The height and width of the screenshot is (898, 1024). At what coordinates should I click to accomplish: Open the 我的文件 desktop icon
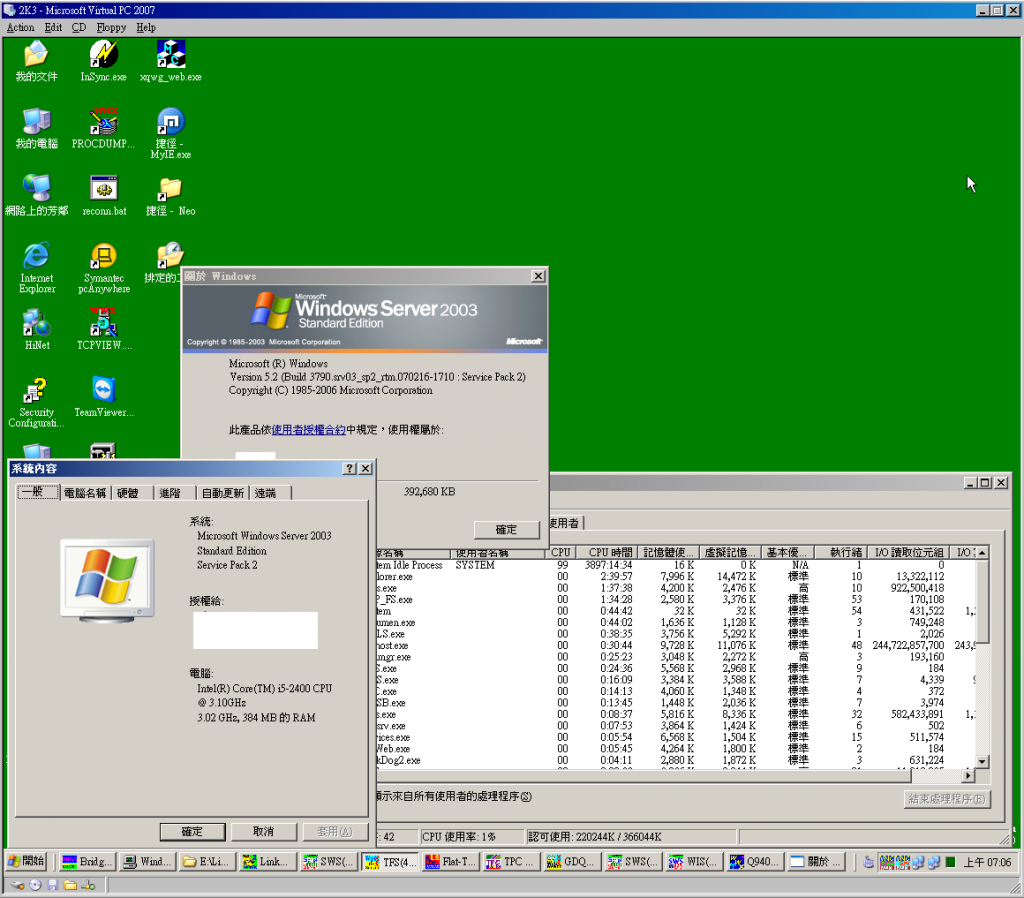point(36,61)
